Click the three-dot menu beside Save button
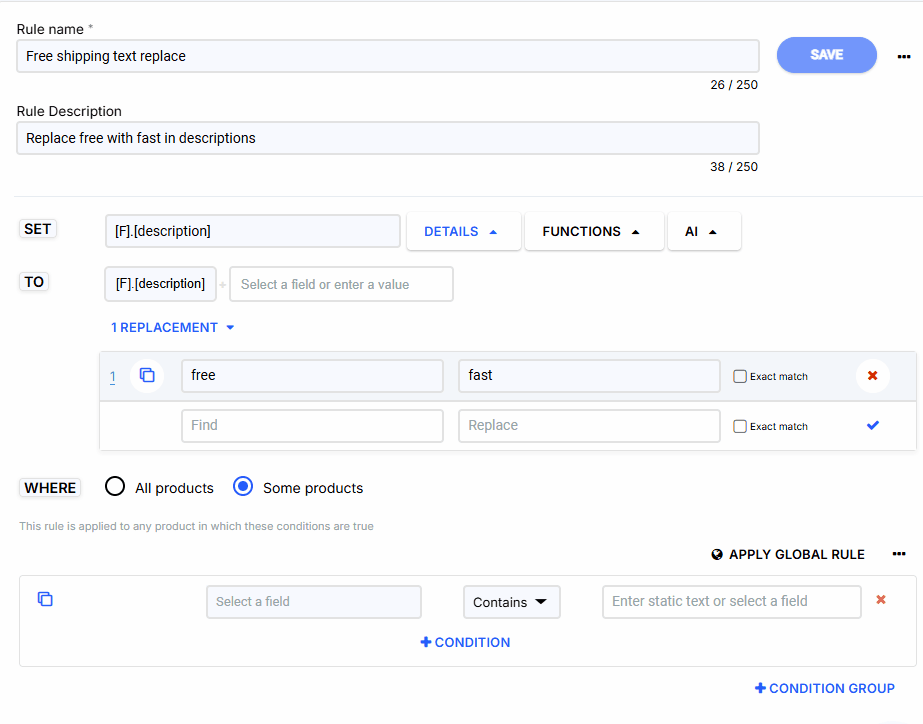Screen dimensions: 923x724 (904, 57)
